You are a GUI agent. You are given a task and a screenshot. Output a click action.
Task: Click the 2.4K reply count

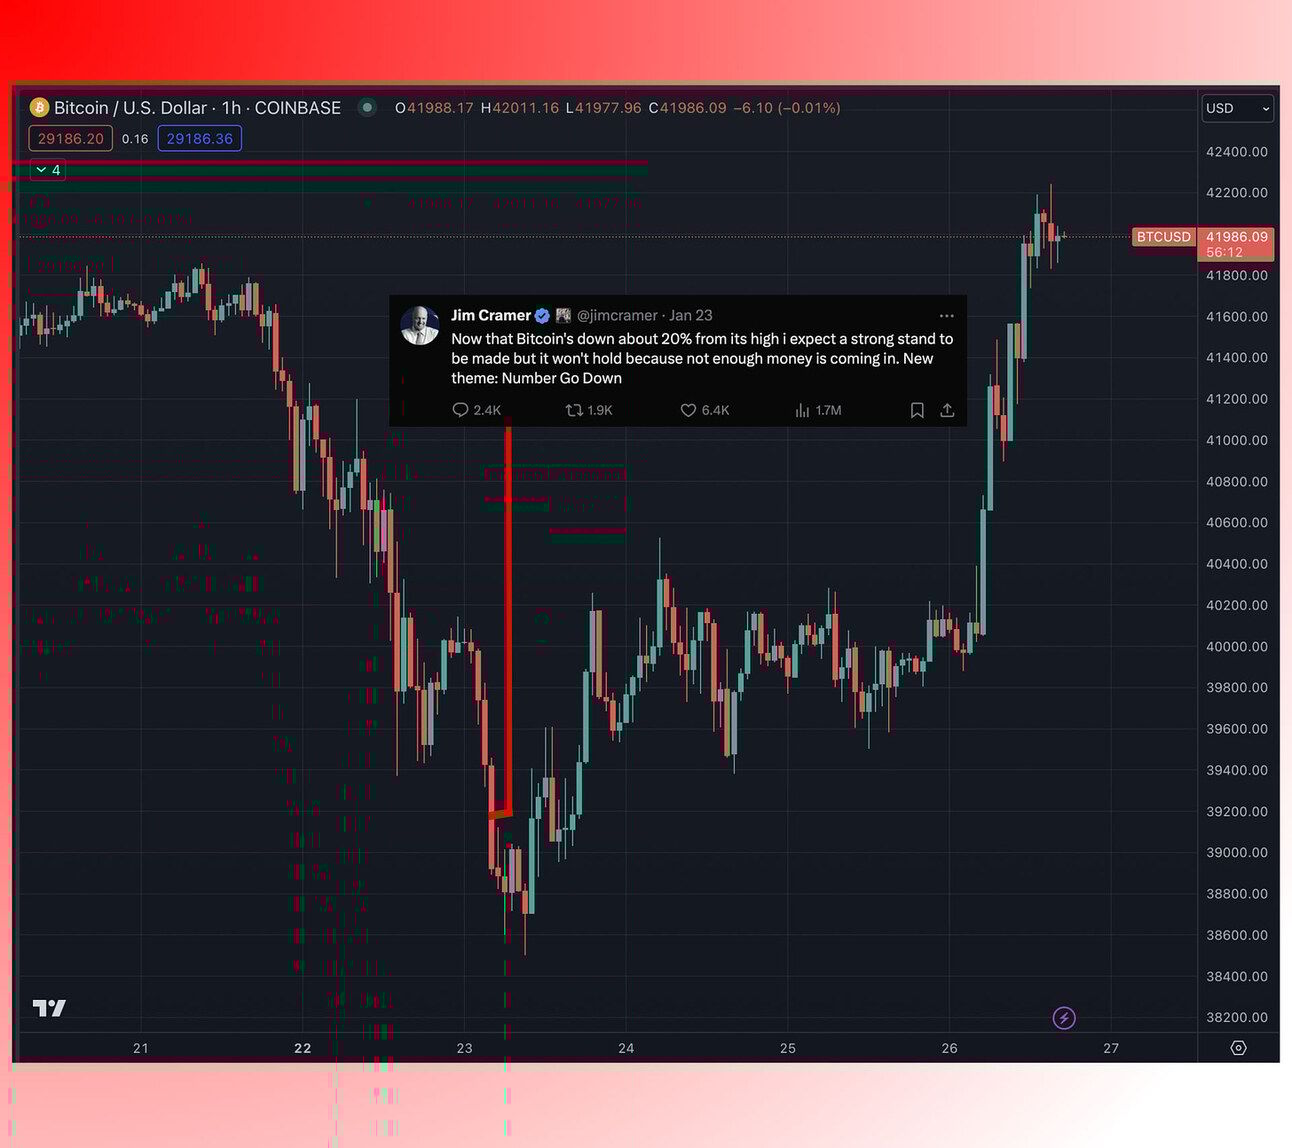tap(487, 410)
